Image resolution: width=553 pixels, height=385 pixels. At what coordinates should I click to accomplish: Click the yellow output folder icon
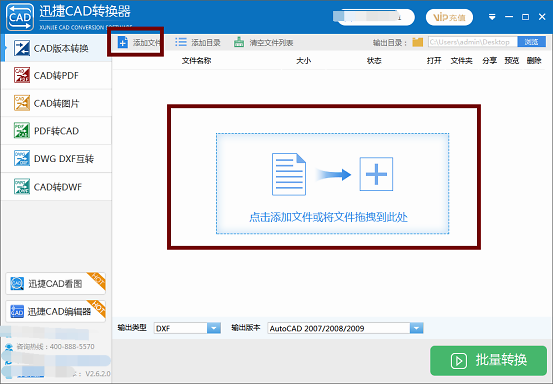click(x=418, y=42)
